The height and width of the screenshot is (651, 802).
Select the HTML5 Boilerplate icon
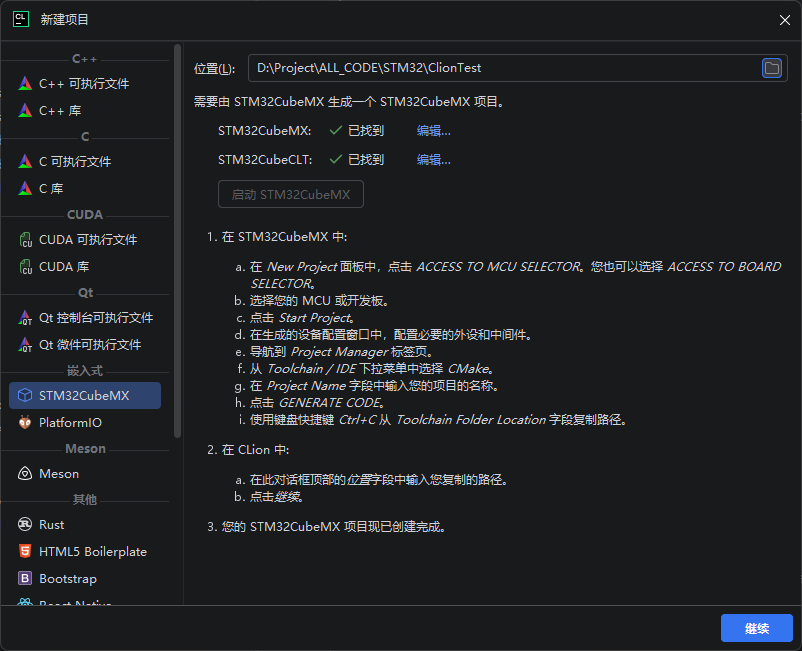(x=25, y=552)
